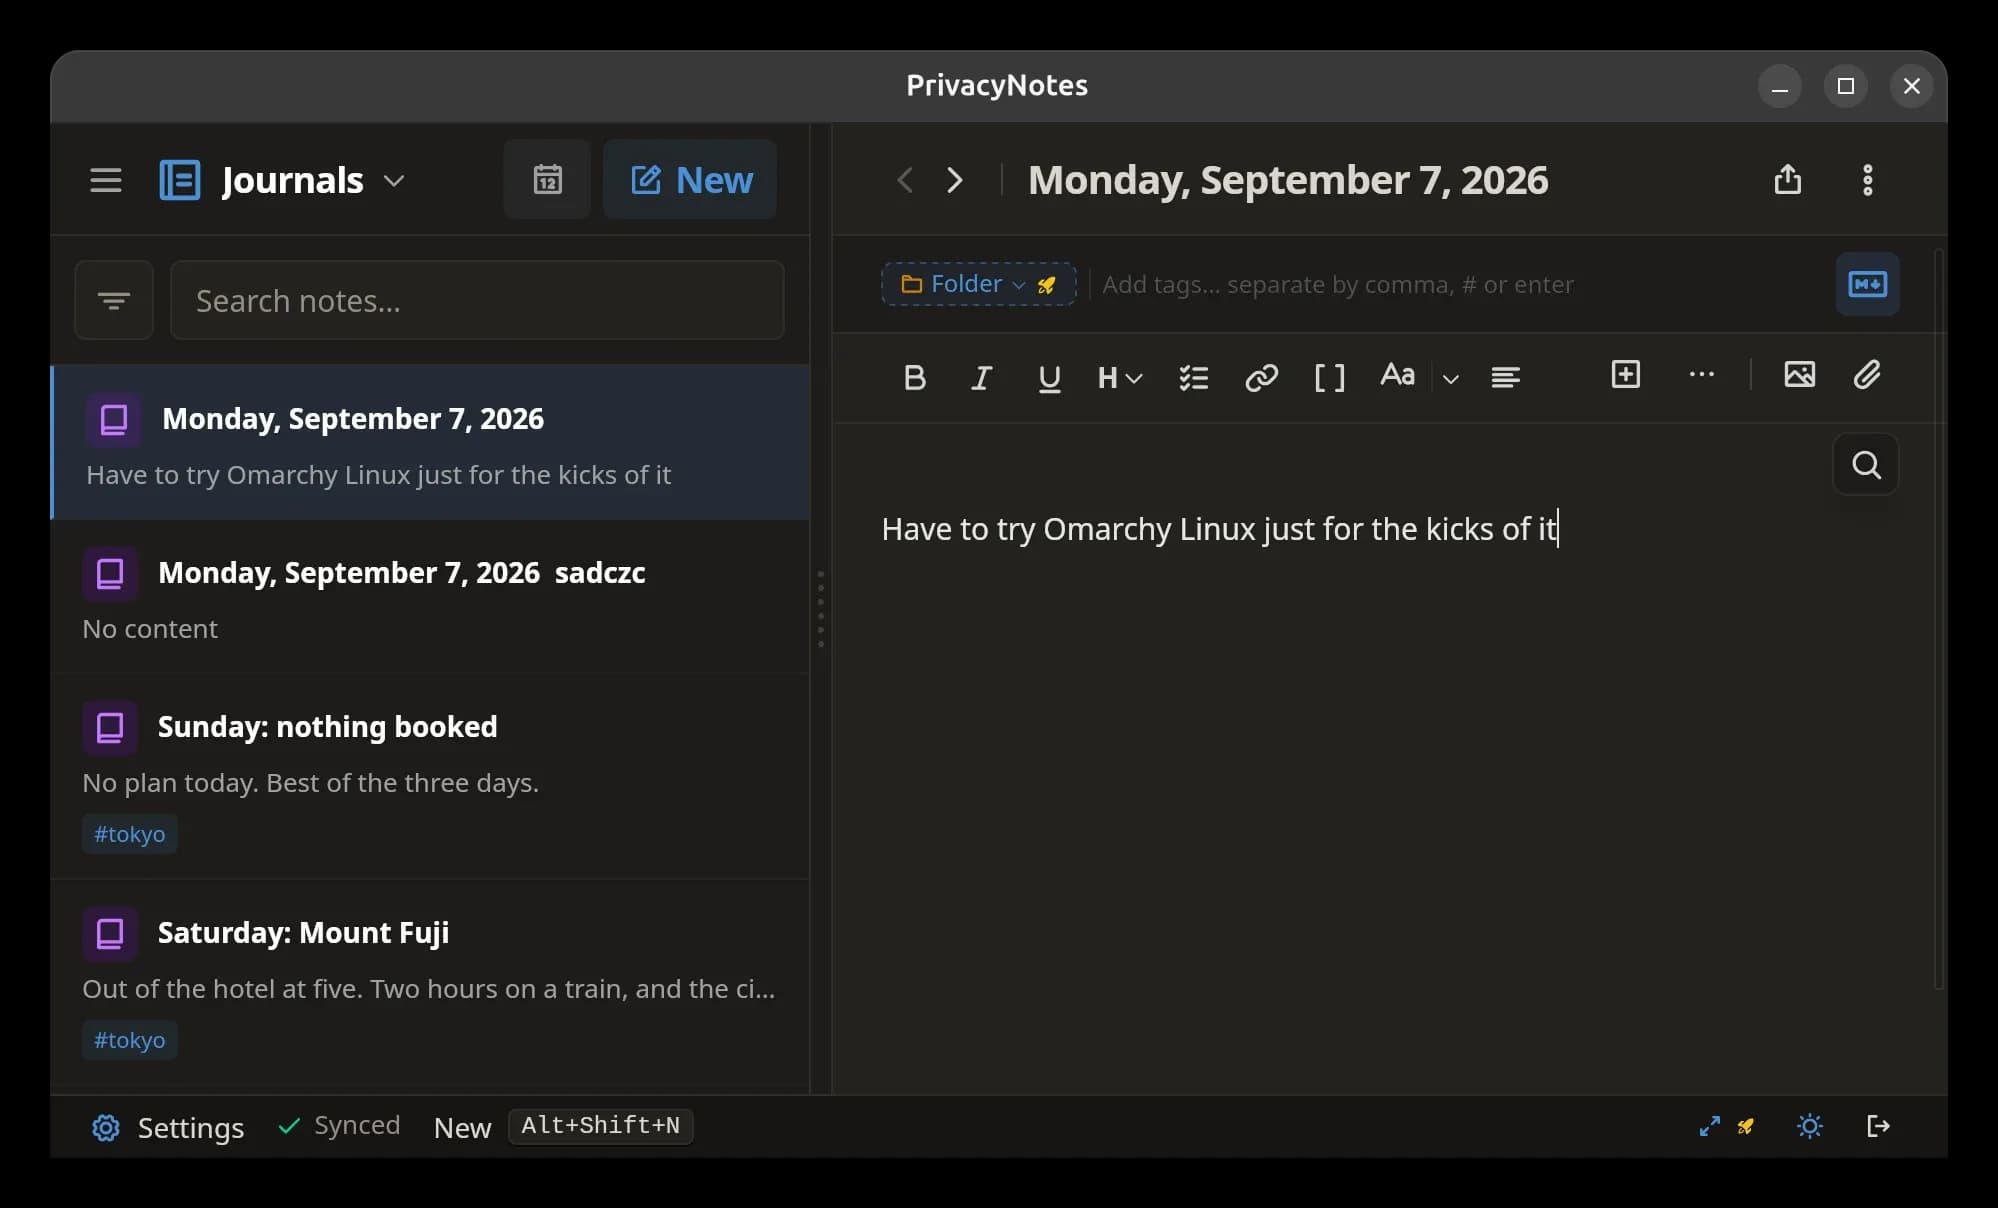The width and height of the screenshot is (1998, 1208).
Task: Click 'Out of the hotel at five' preview
Action: pos(429,989)
